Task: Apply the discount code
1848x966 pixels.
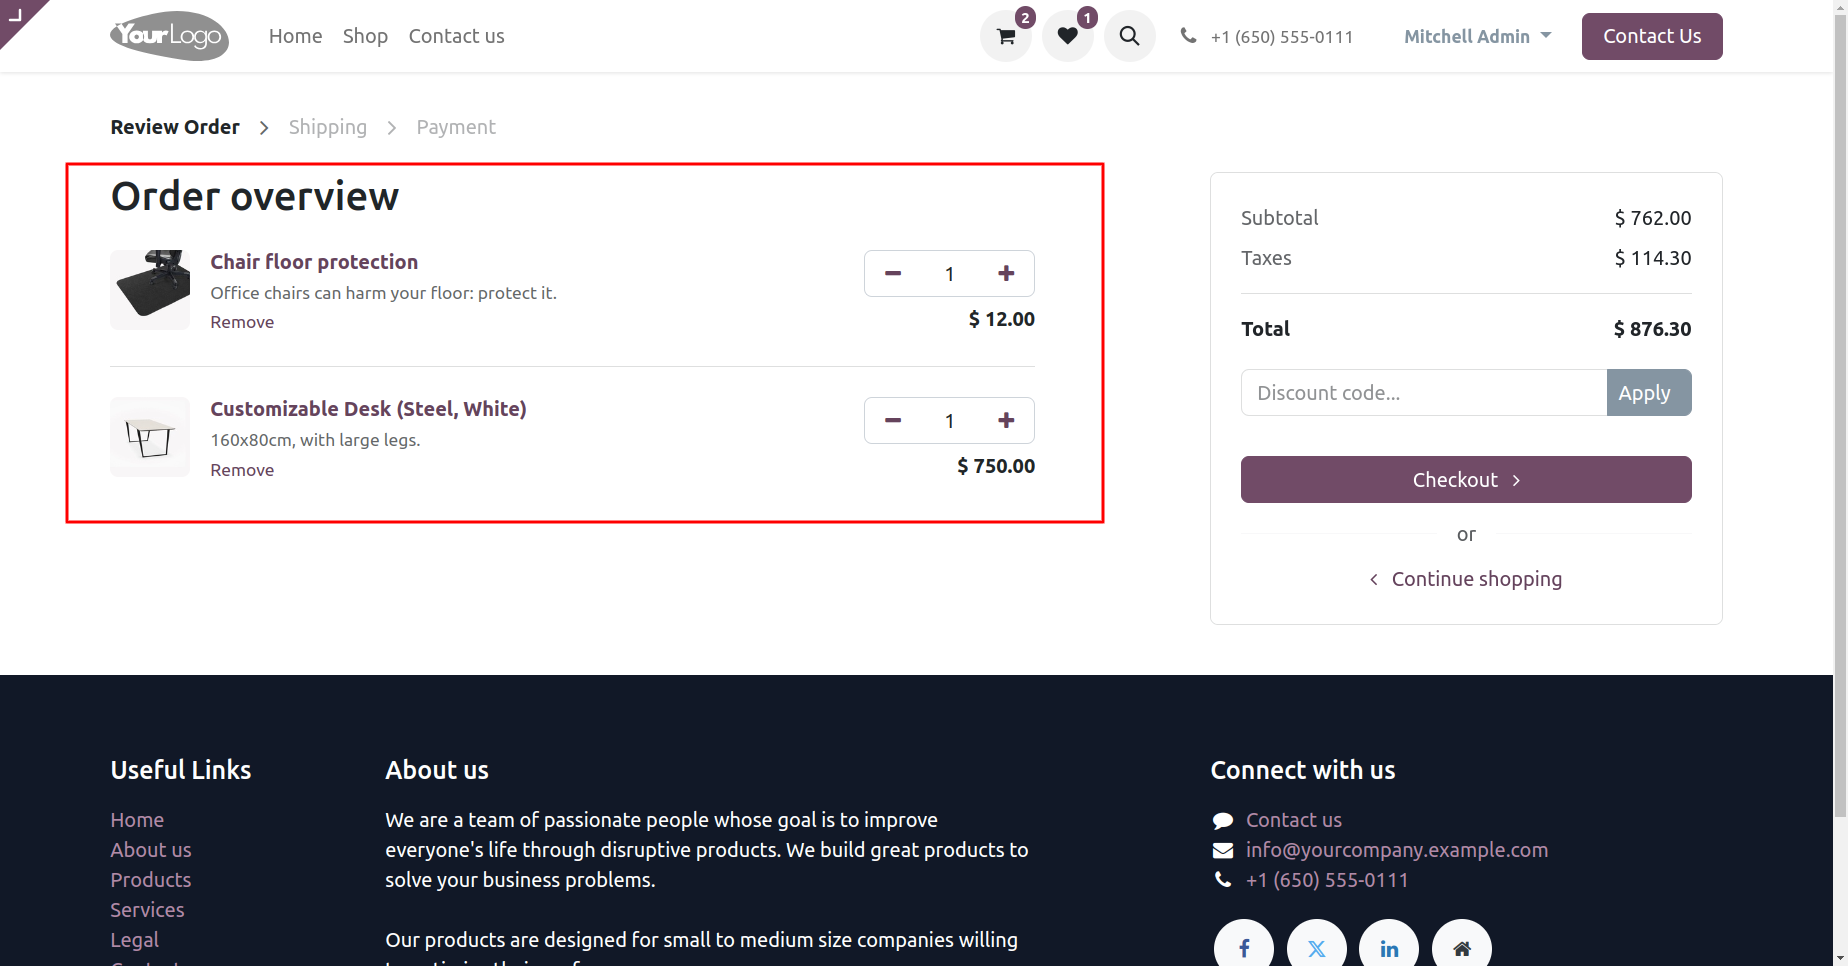Action: tap(1649, 393)
